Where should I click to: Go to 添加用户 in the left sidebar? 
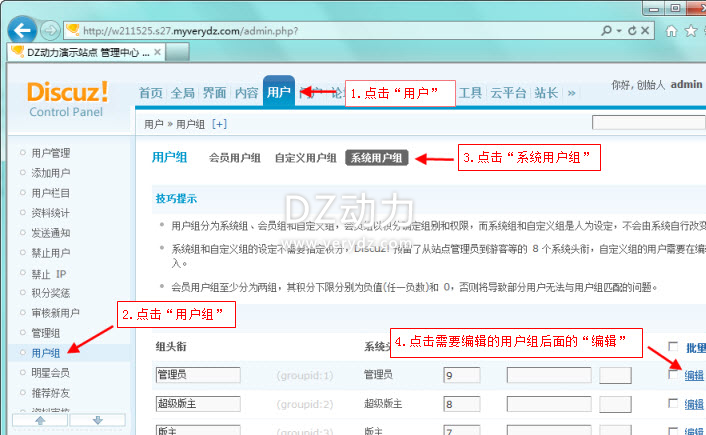point(51,173)
